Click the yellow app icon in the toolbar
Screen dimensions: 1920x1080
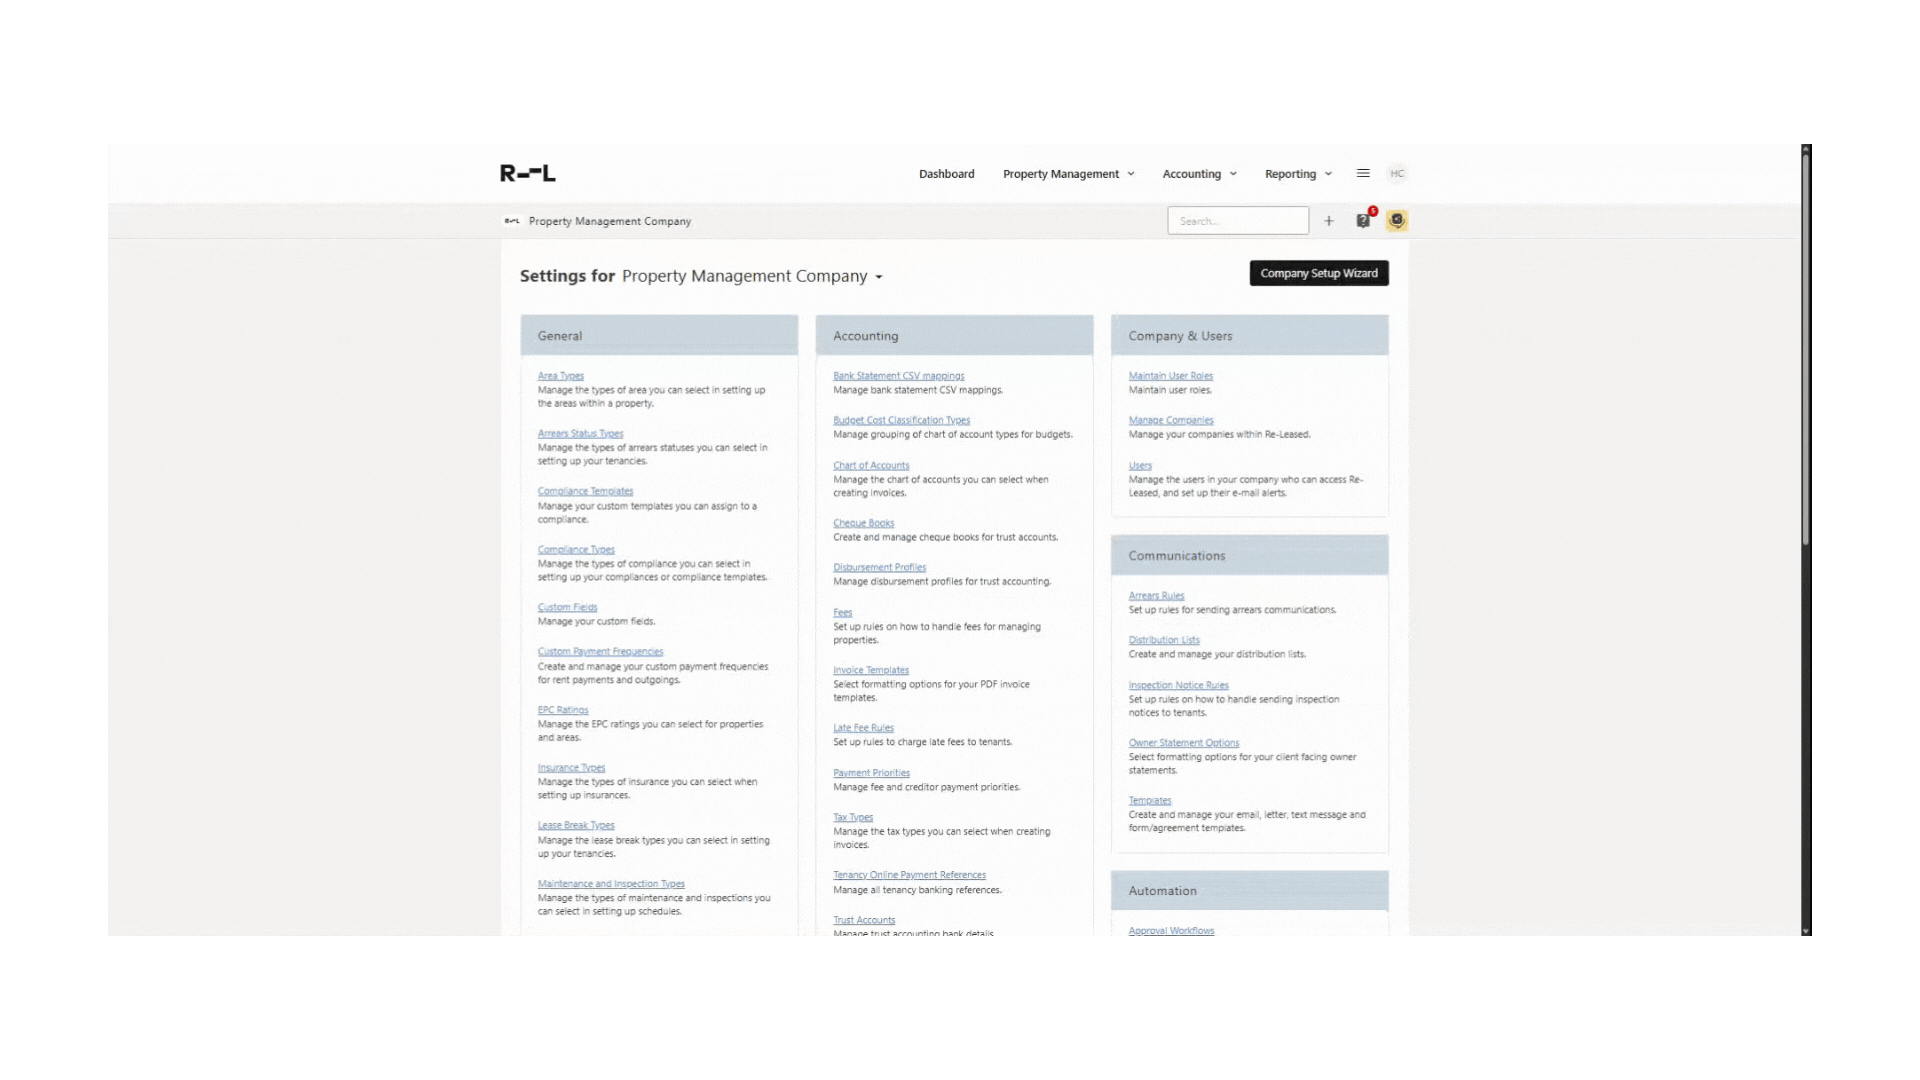click(1397, 220)
